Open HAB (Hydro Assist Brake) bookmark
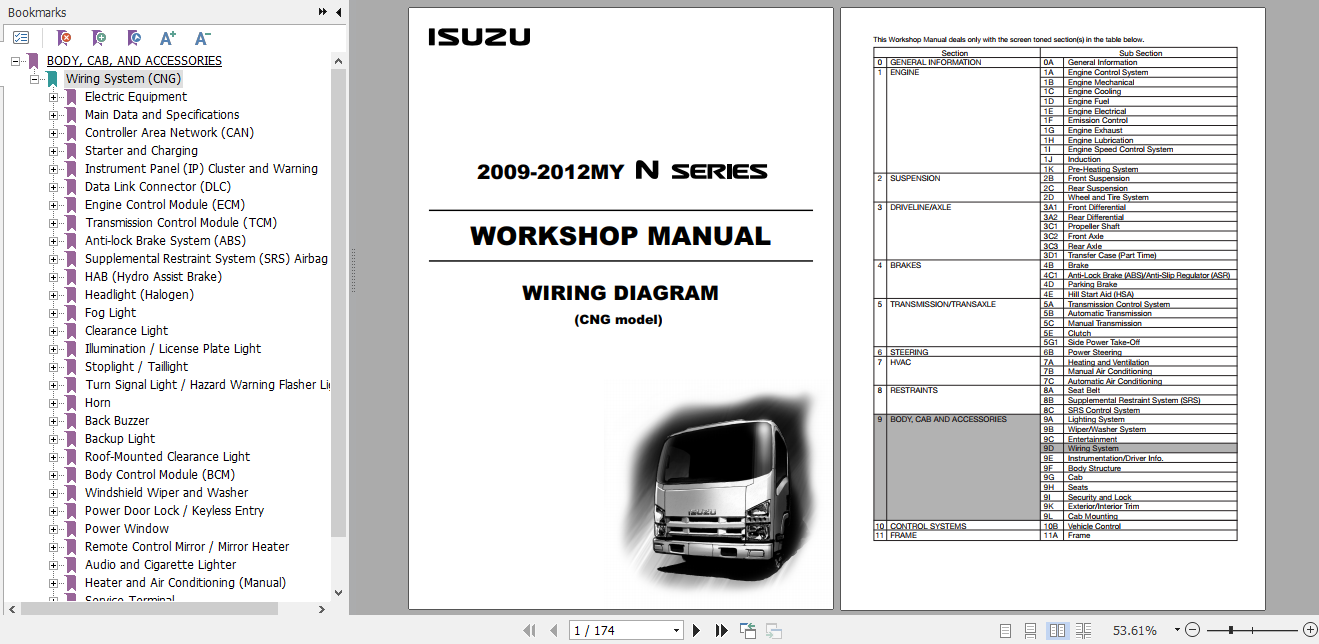 [153, 277]
